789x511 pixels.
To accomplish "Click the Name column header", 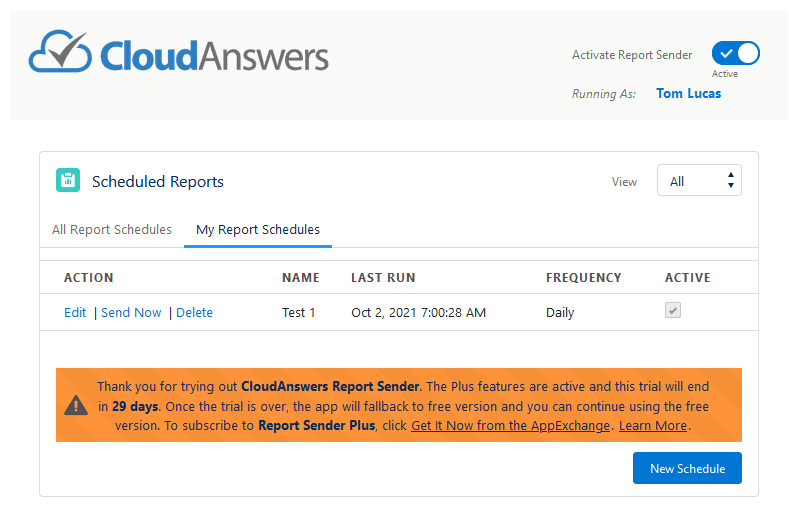I will pyautogui.click(x=300, y=278).
